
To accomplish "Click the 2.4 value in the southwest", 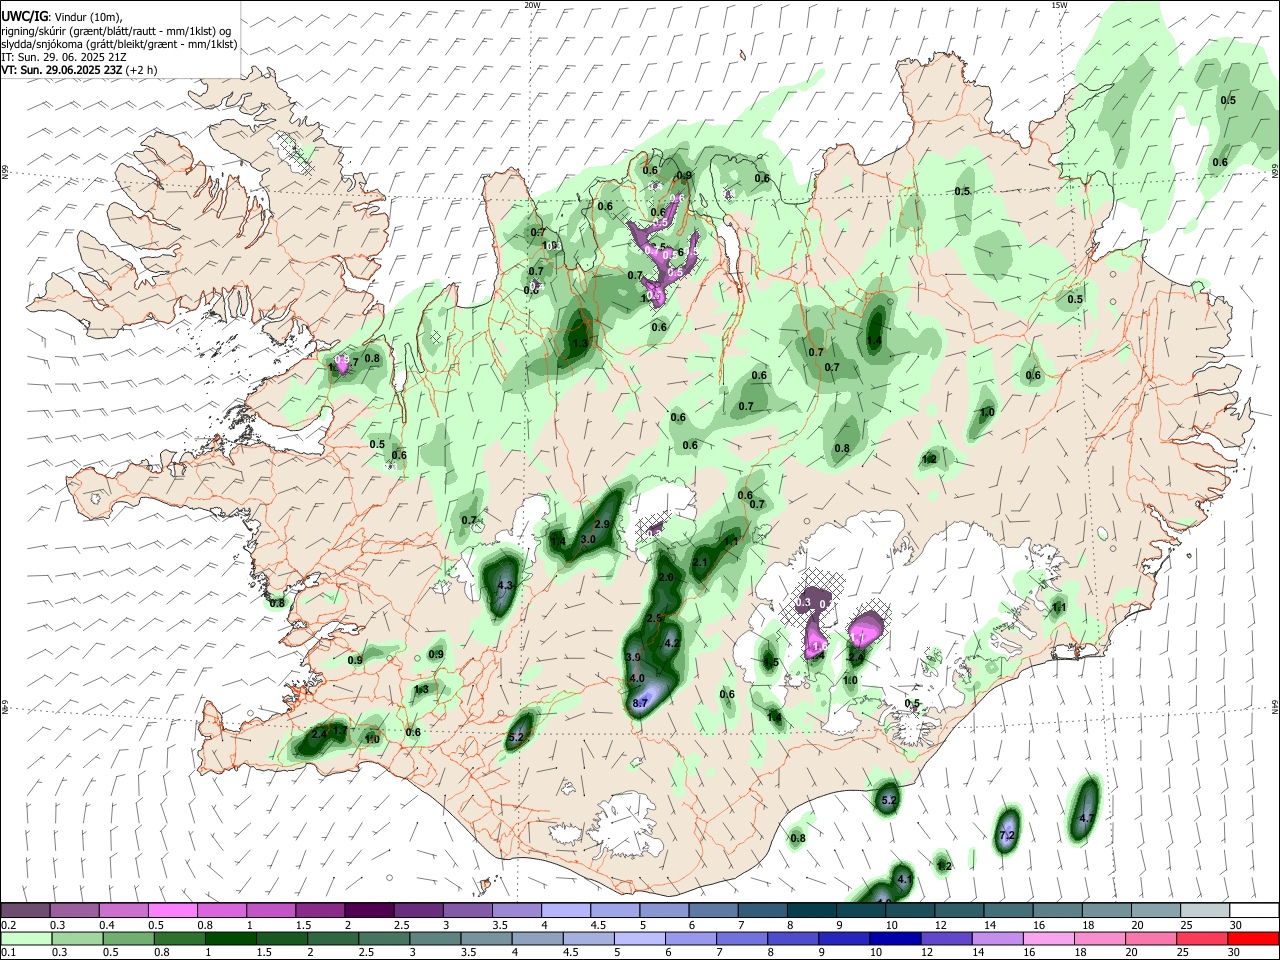I will [x=320, y=734].
